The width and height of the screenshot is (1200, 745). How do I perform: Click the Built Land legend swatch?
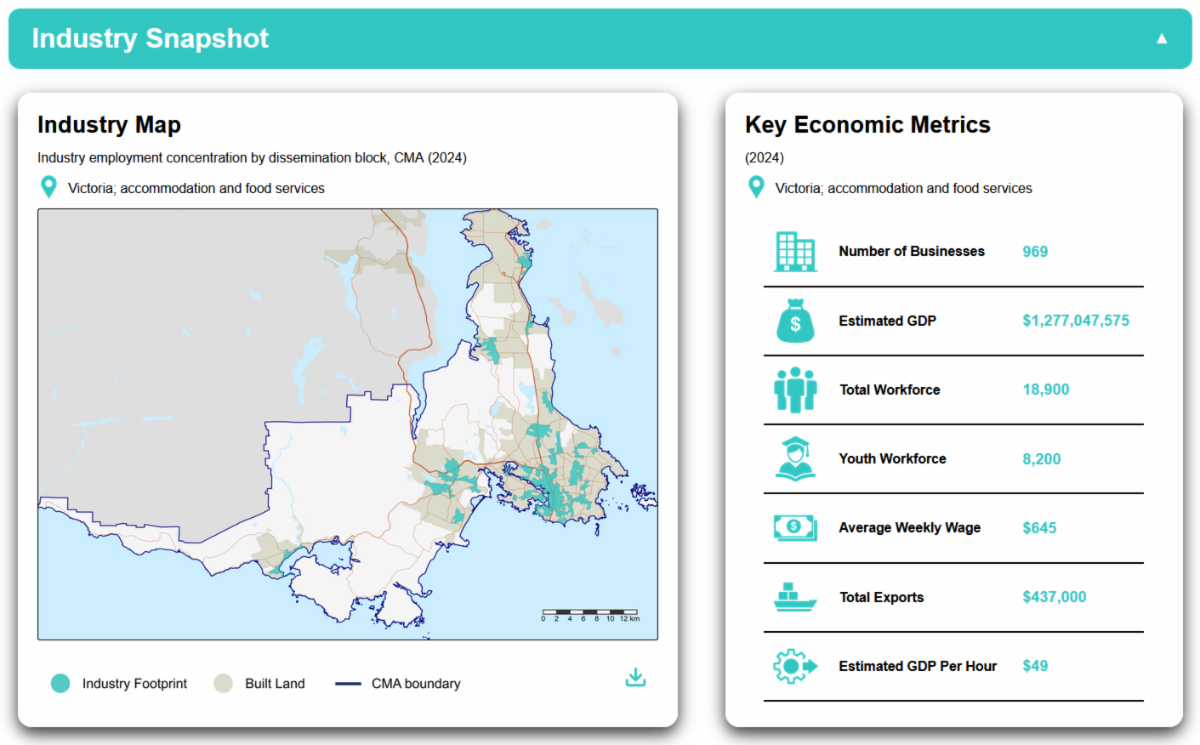tap(224, 684)
